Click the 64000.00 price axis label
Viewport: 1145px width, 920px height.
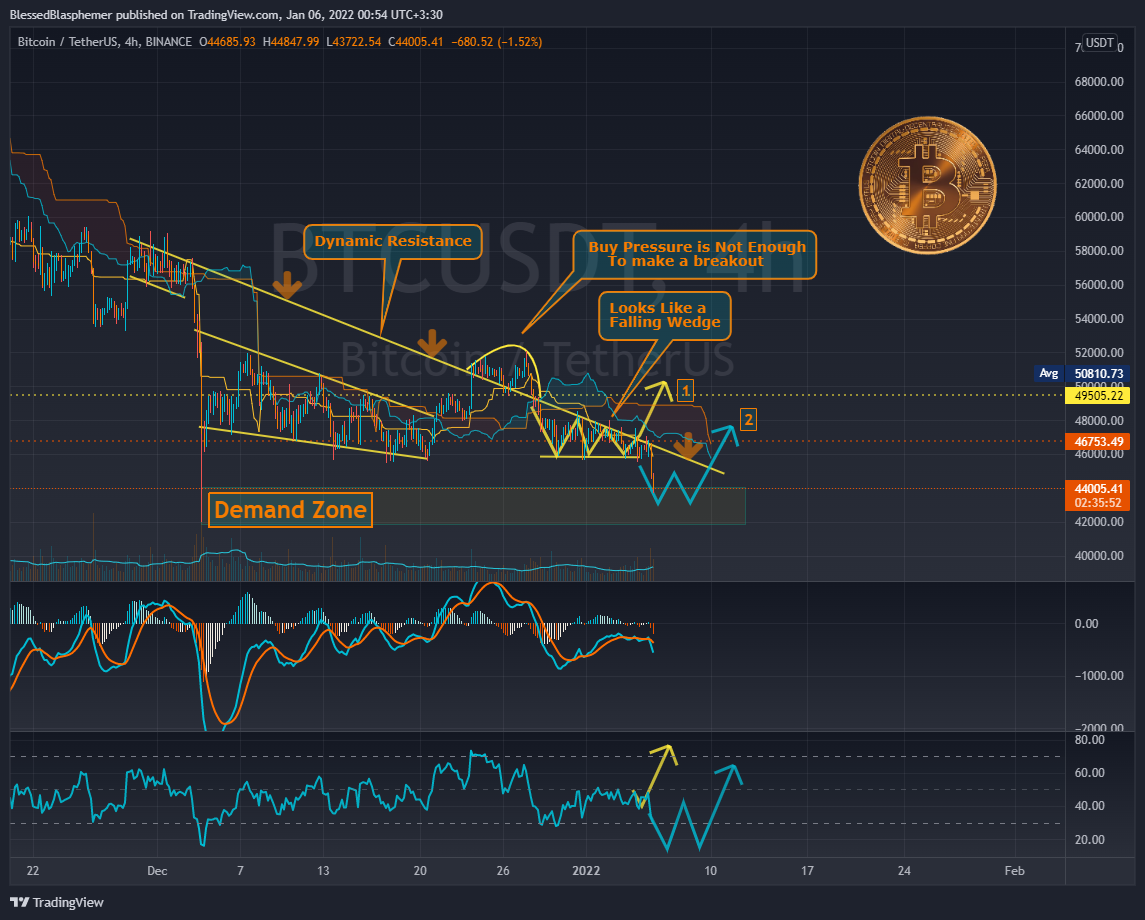(x=1098, y=149)
